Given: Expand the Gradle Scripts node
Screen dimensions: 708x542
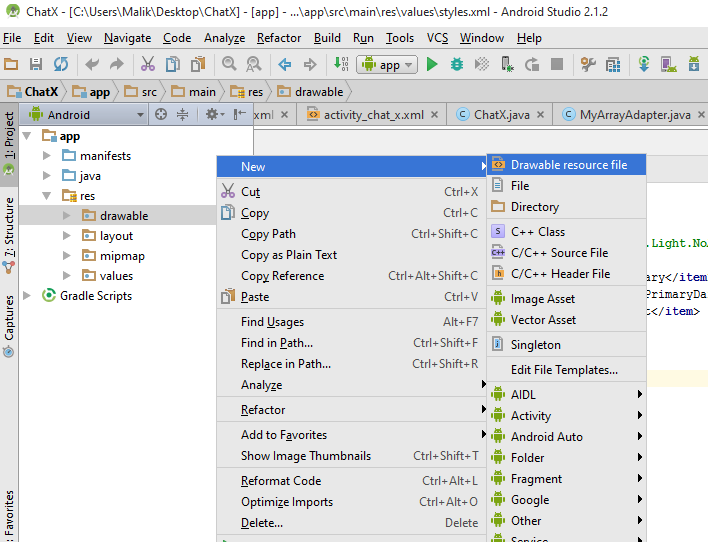Looking at the screenshot, I should (x=27, y=295).
